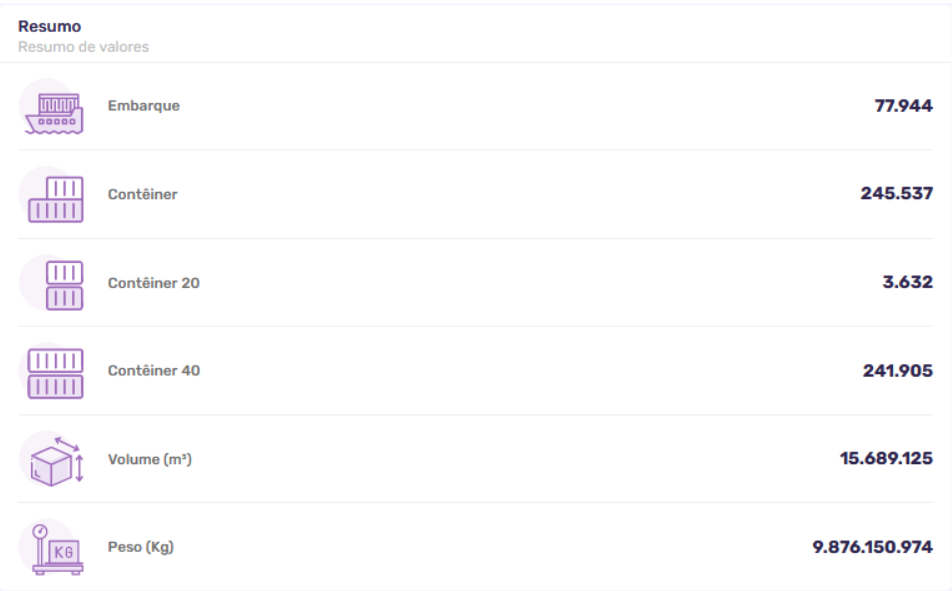The image size is (952, 591).
Task: Select the Contêiner 40 label
Action: (154, 371)
